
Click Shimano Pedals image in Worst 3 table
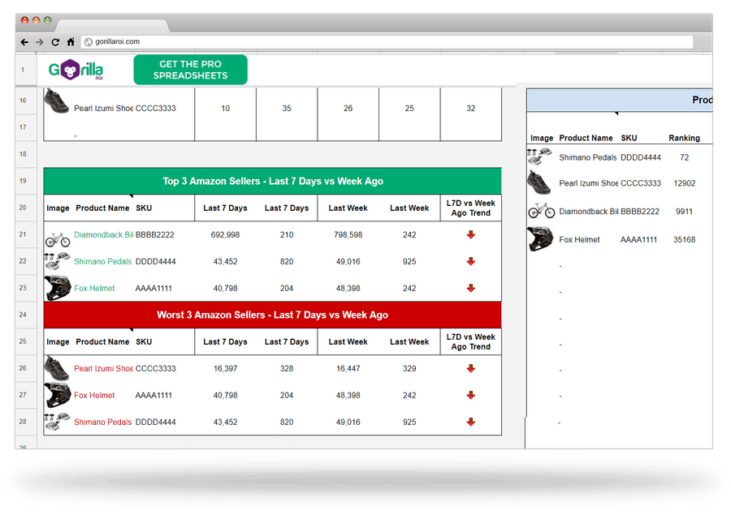[57, 422]
